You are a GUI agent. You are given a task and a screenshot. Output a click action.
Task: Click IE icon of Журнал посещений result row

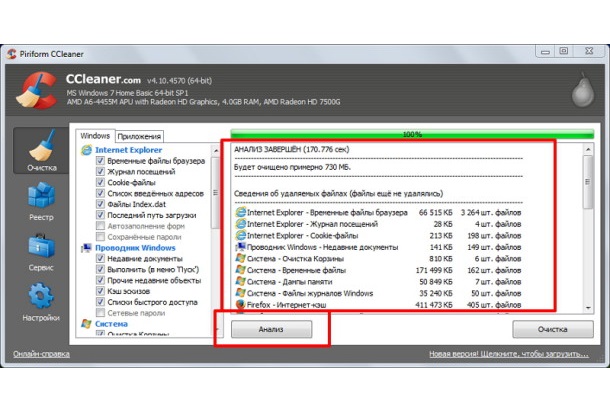point(240,224)
